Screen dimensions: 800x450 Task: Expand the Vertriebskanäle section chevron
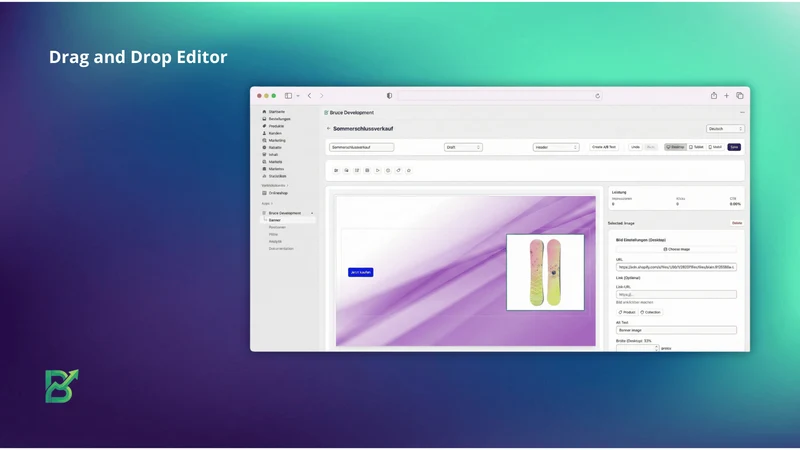[x=287, y=186]
